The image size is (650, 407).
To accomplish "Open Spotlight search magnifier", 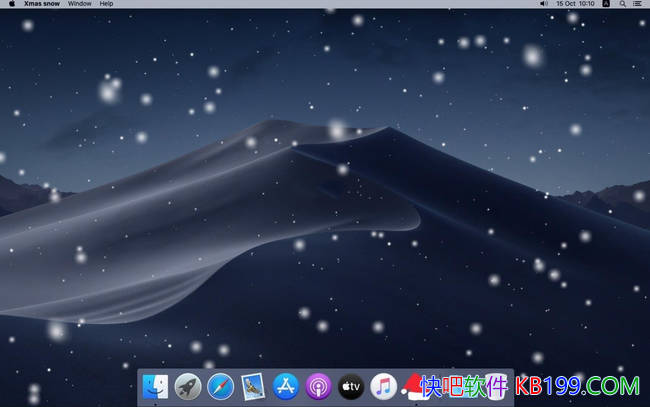I will point(621,4).
